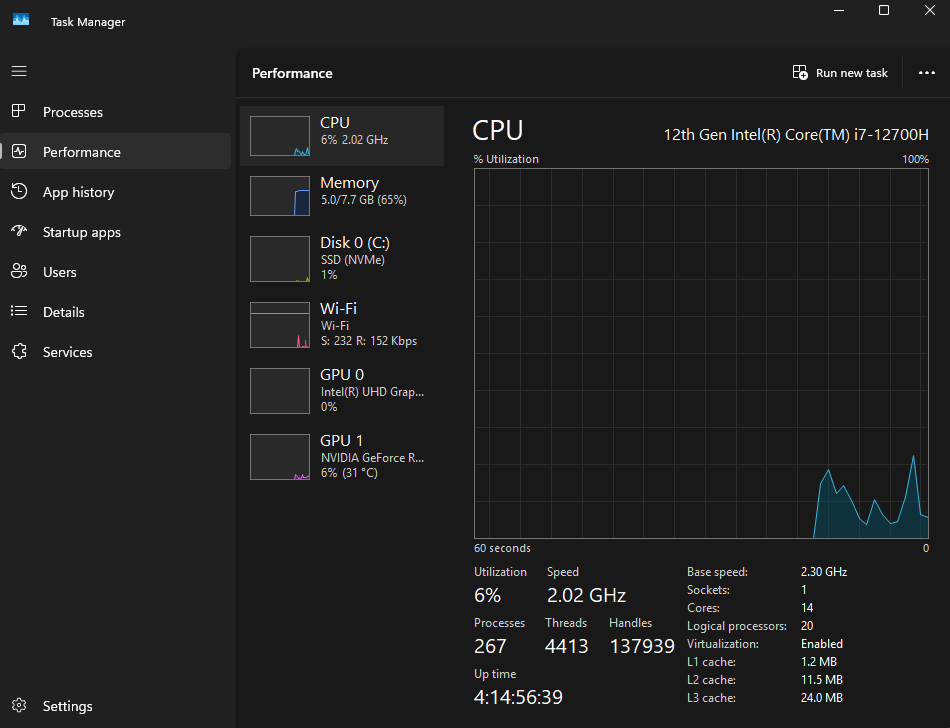Viewport: 950px width, 728px height.
Task: Open Settings in the sidebar
Action: [116, 706]
